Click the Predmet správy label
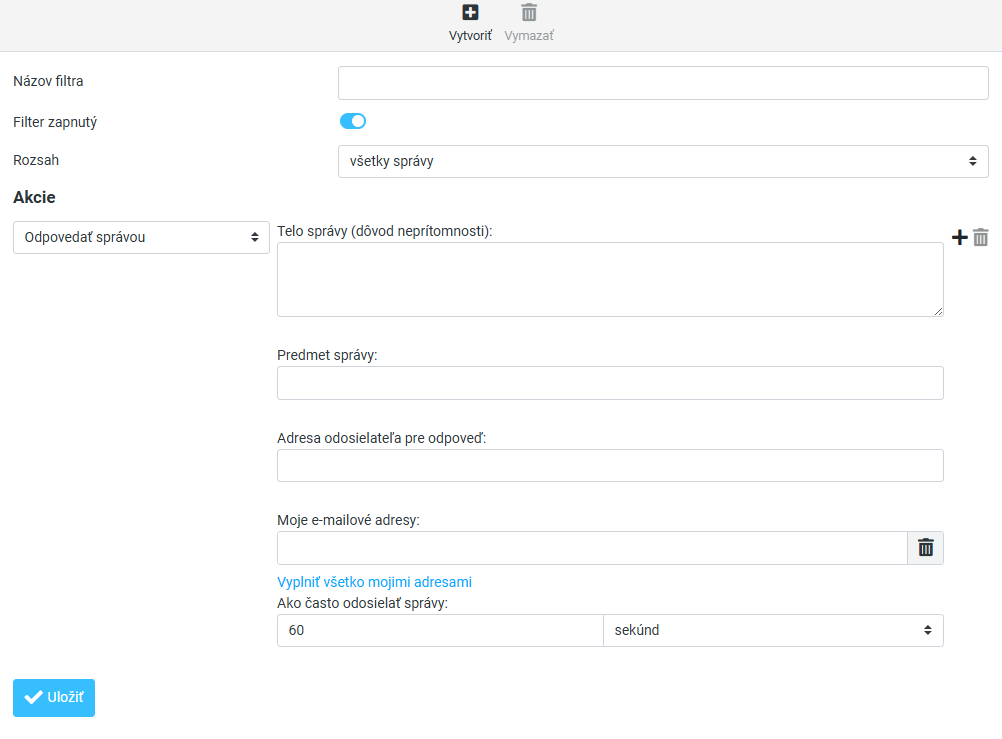This screenshot has height=739, width=1002. (327, 355)
